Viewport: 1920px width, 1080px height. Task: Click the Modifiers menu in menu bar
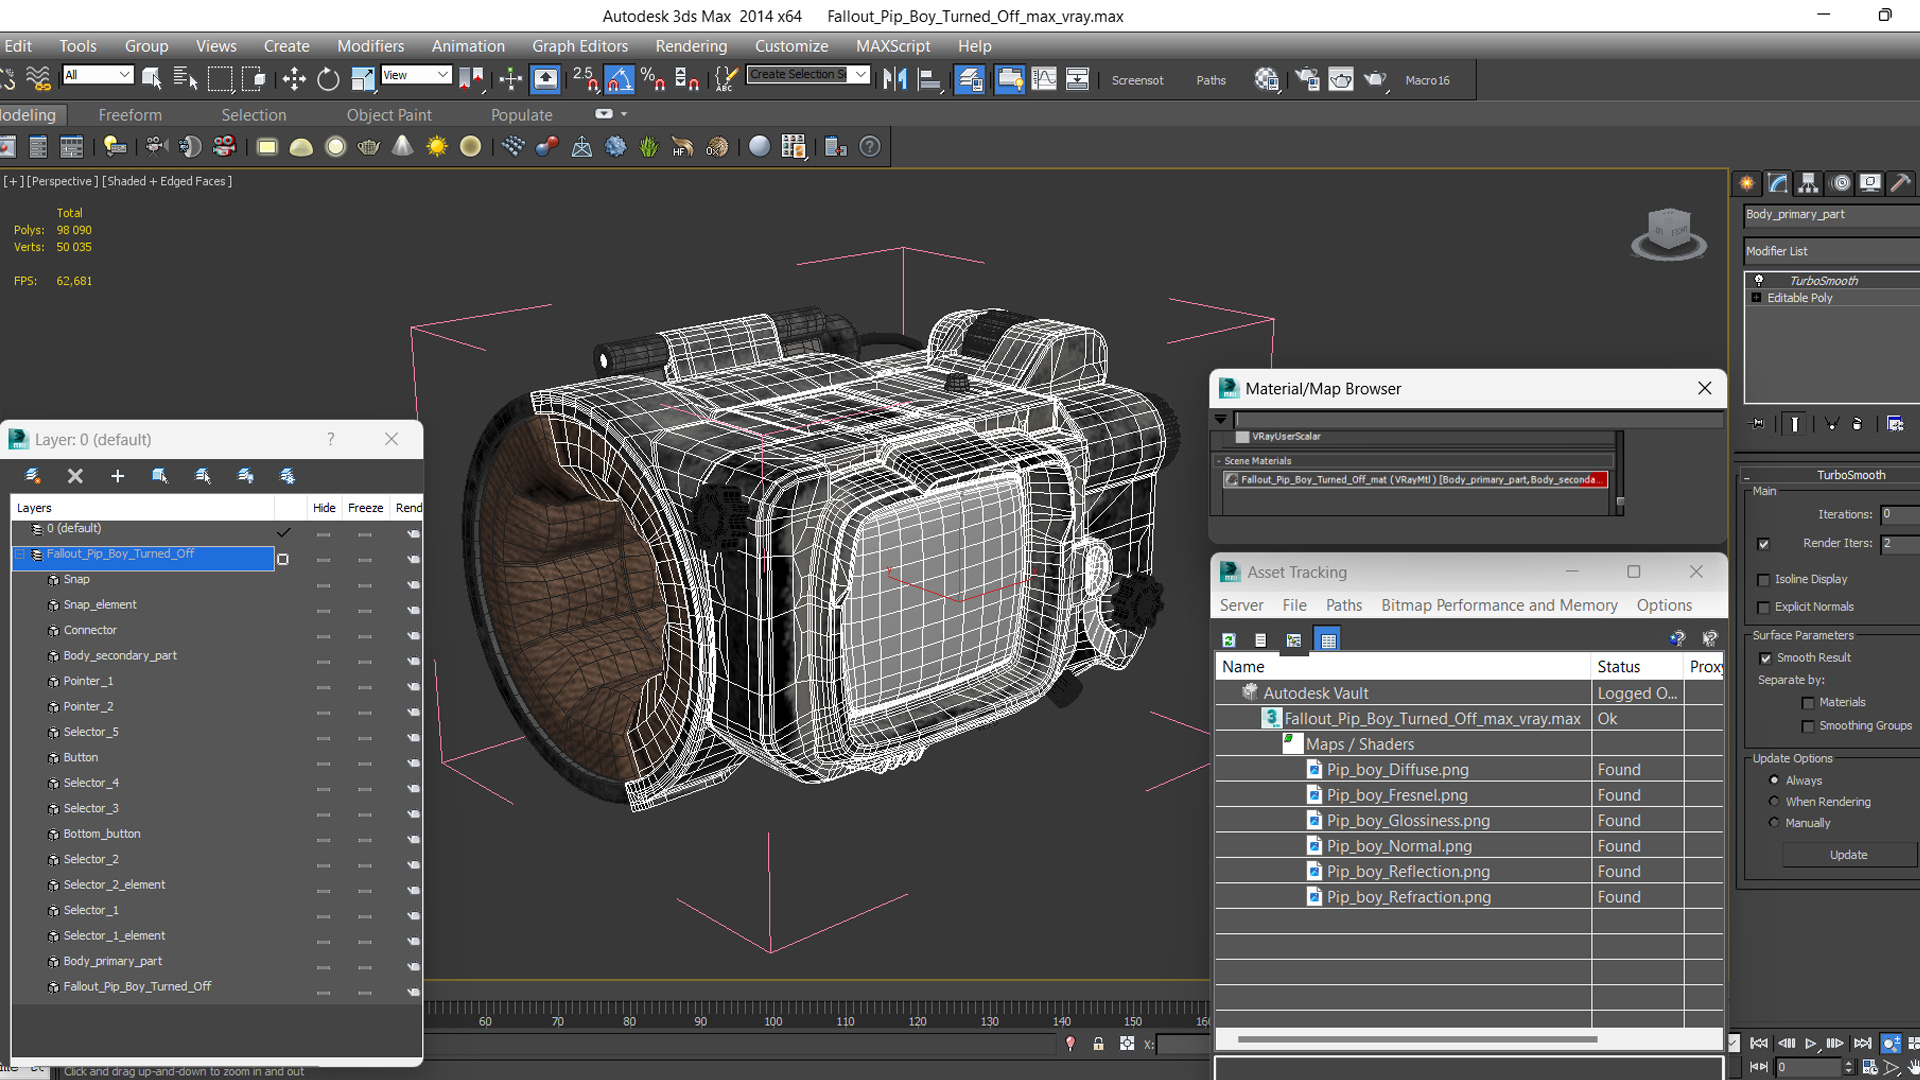368,45
